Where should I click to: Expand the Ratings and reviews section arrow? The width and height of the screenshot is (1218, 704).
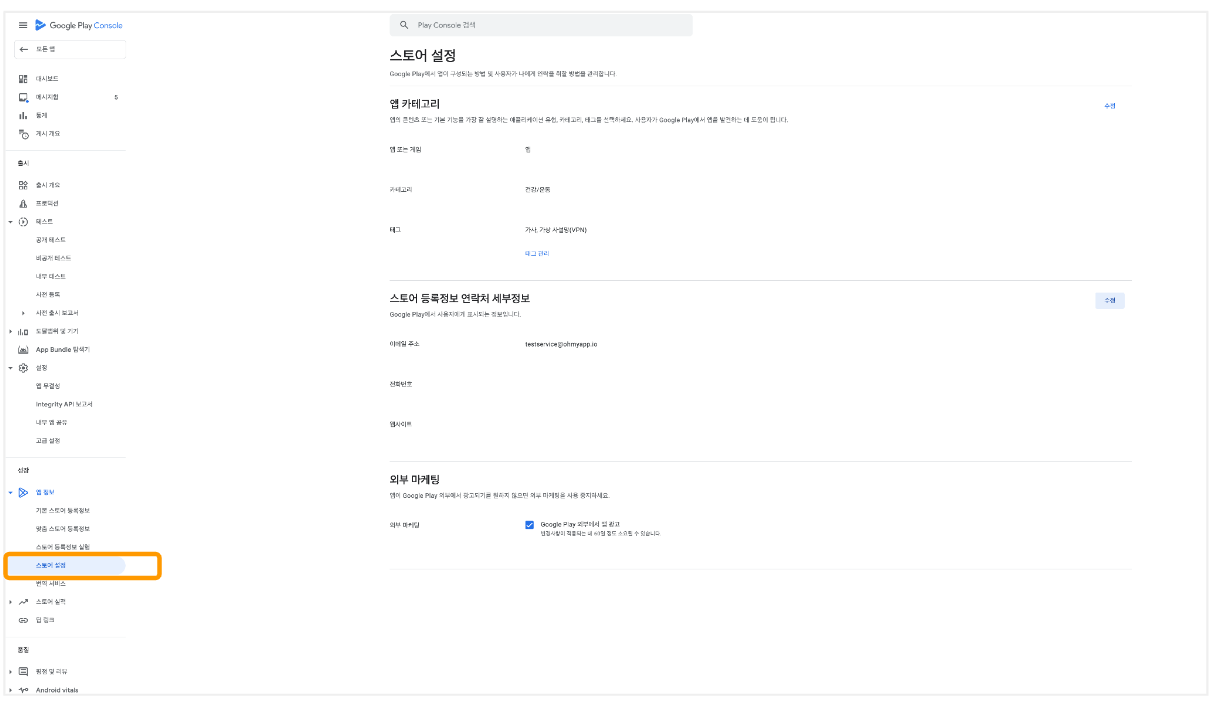tap(11, 671)
